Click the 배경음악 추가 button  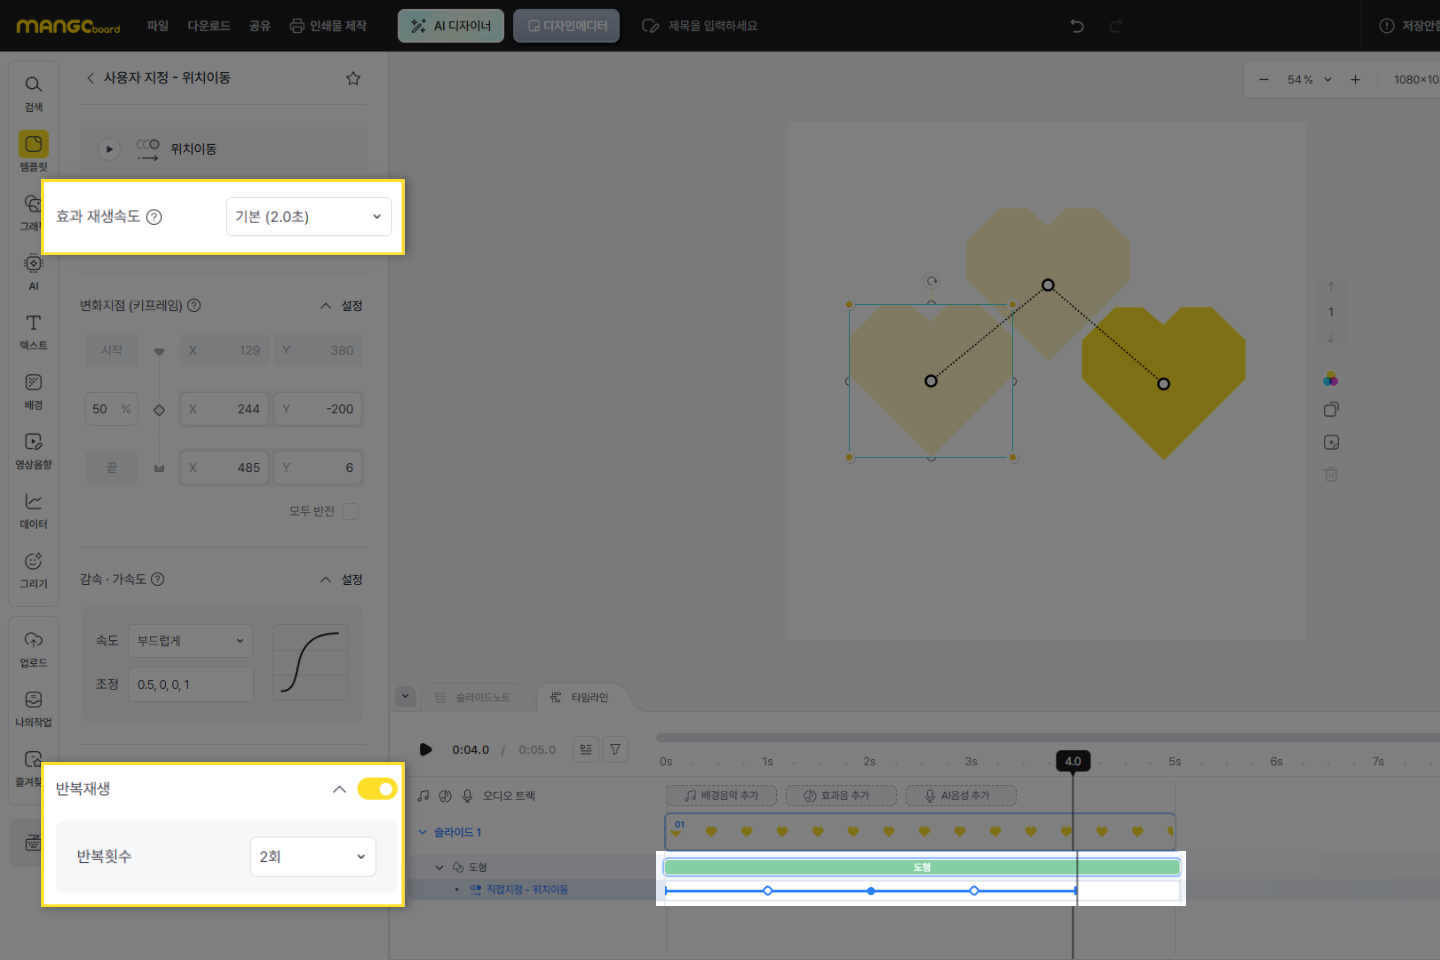(x=721, y=796)
